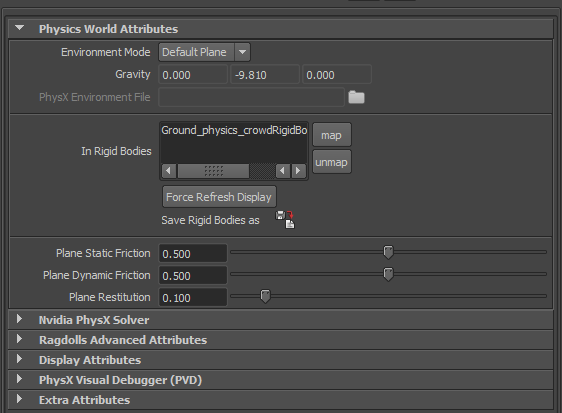Click the unmap button
This screenshot has height=413, width=562.
point(332,162)
